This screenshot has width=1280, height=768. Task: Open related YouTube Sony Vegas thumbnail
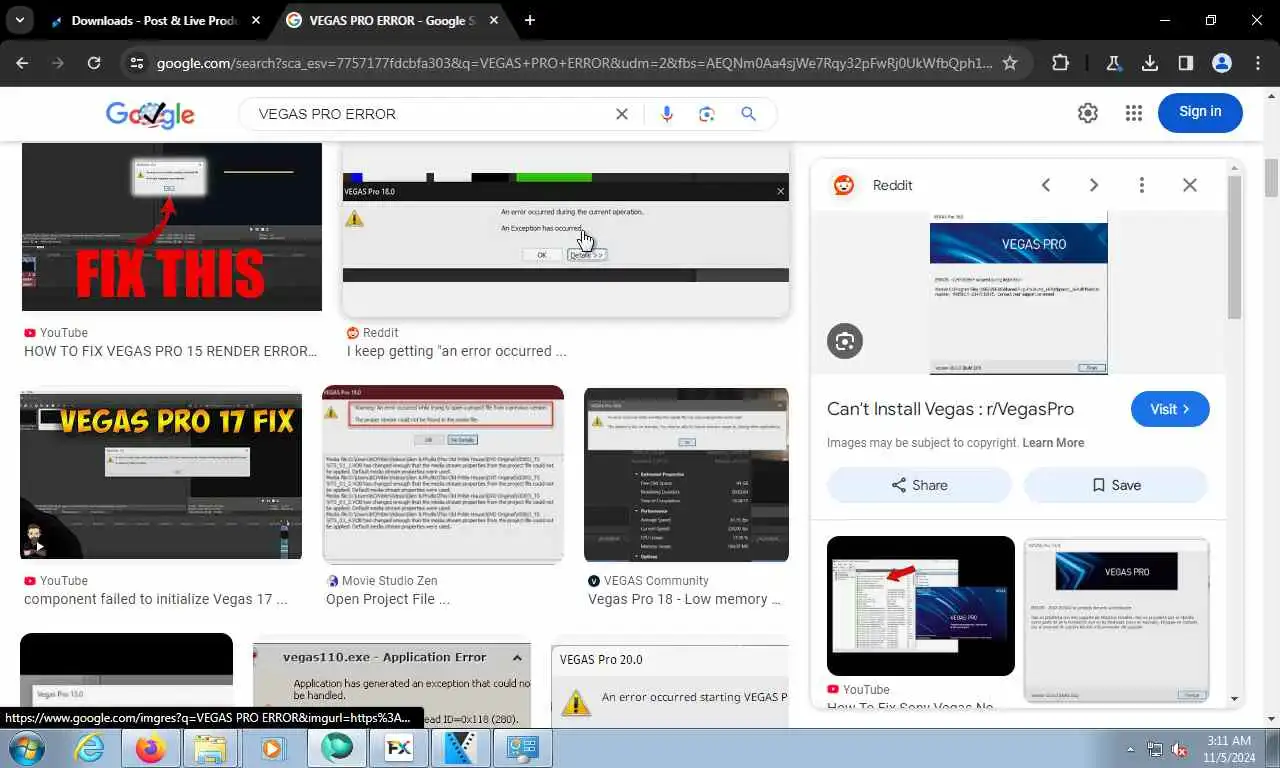click(921, 606)
